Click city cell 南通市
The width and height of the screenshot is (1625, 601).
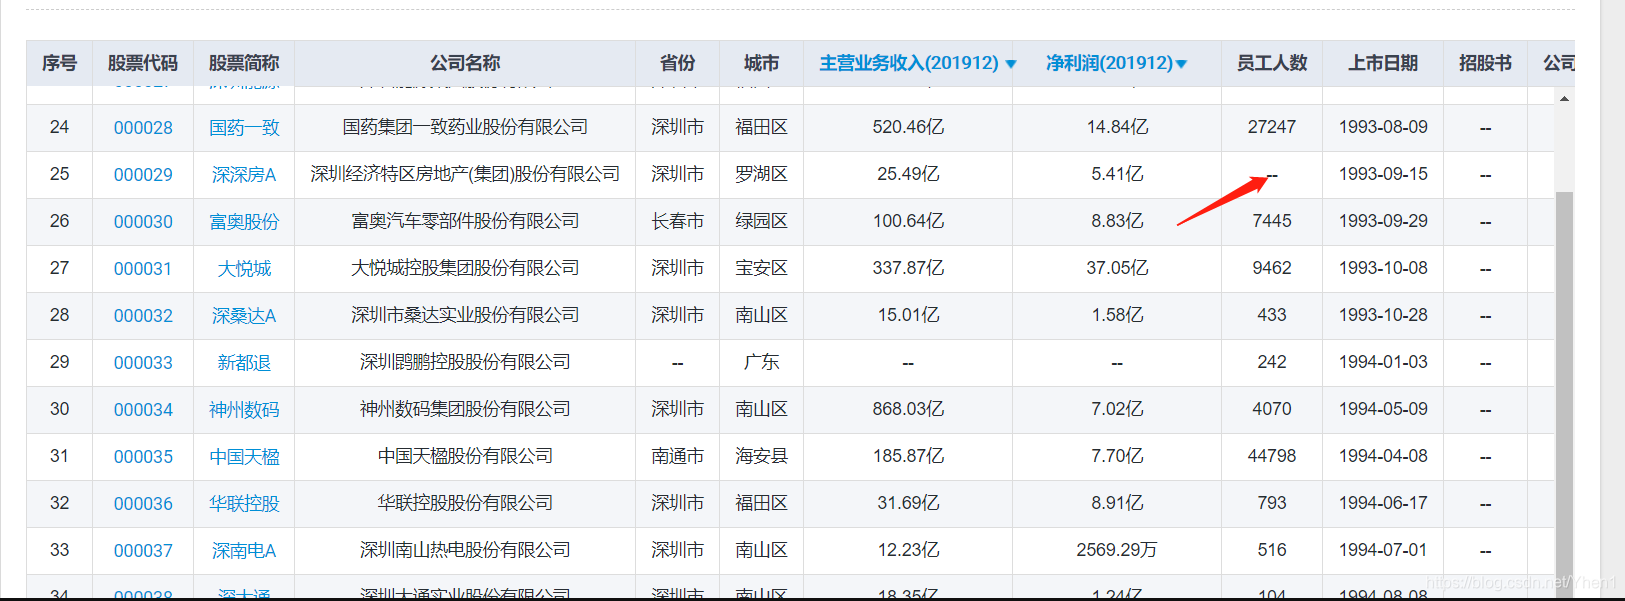click(677, 457)
